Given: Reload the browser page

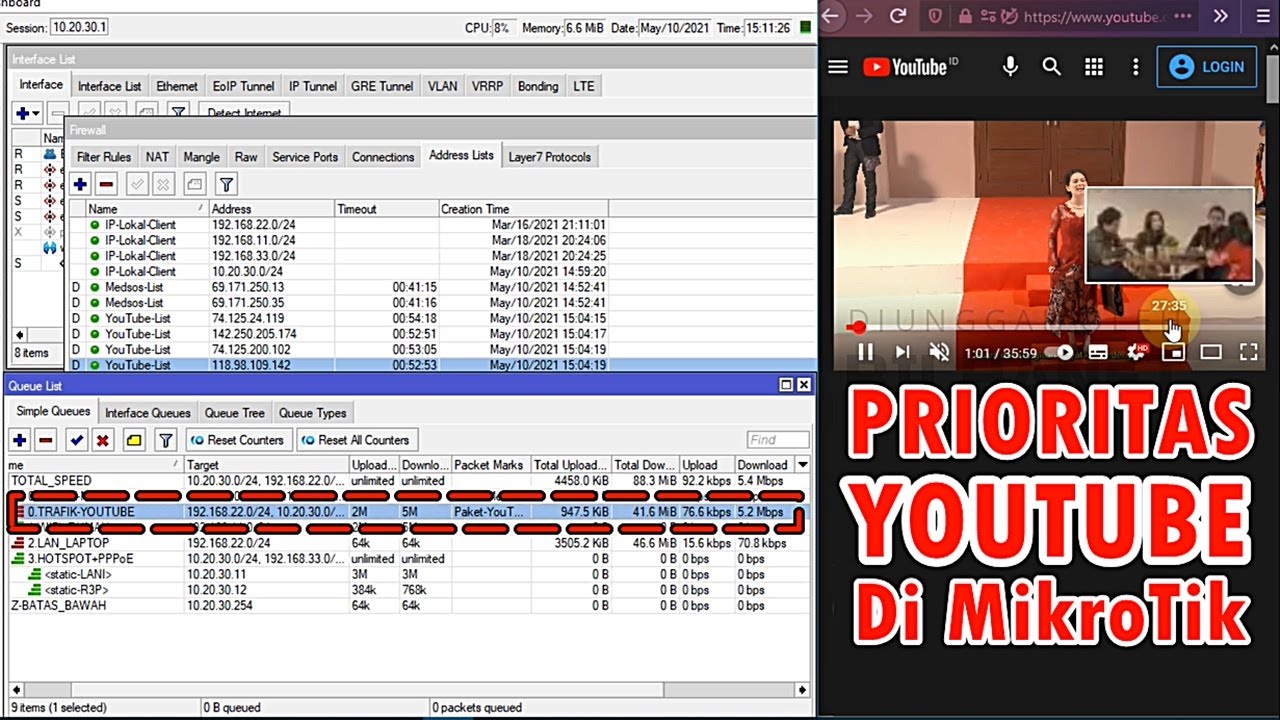Looking at the screenshot, I should tap(898, 16).
